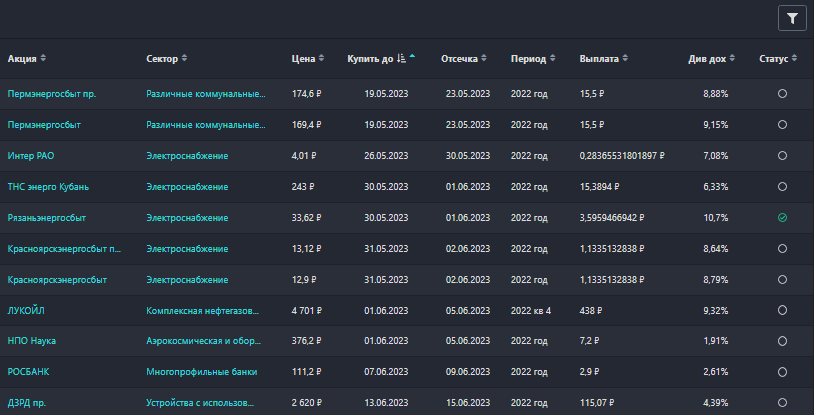Screen dimensions: 814x415
Task: Click status circle in the 8,64% row
Action: (x=782, y=249)
